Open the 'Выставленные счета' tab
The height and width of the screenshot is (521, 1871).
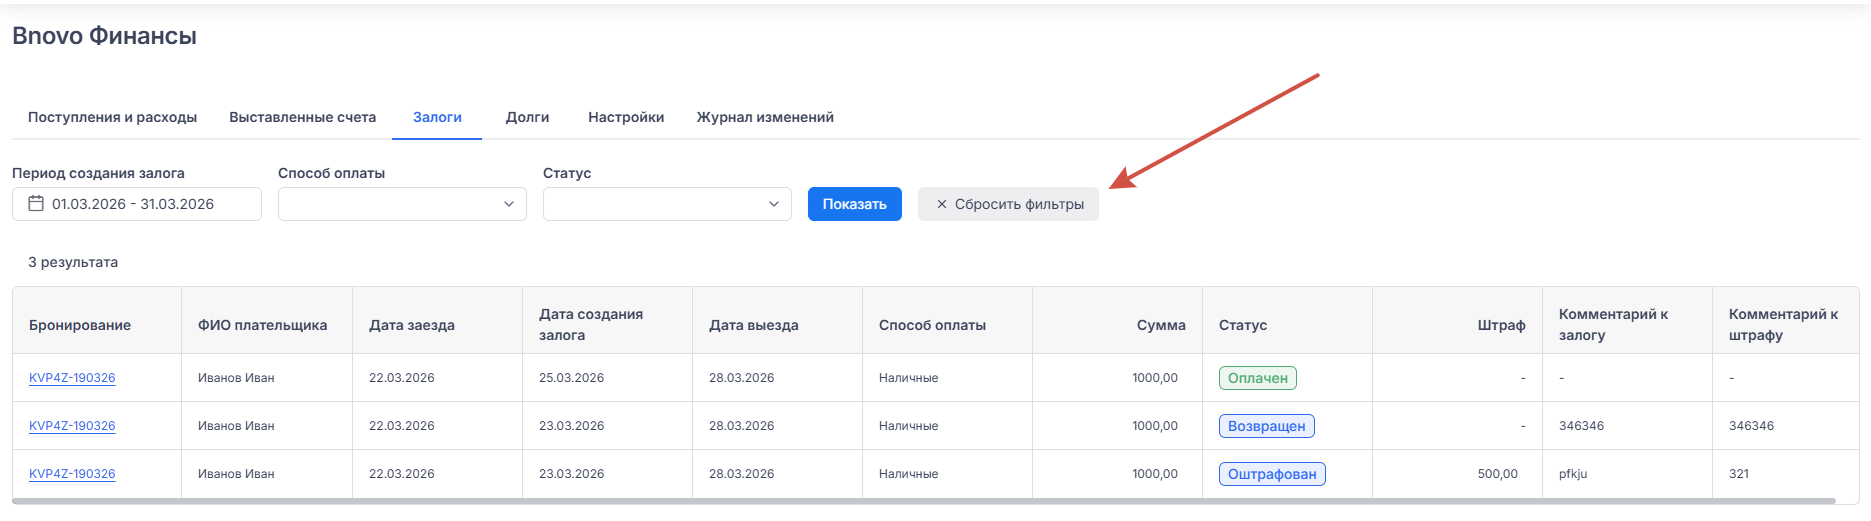point(302,117)
